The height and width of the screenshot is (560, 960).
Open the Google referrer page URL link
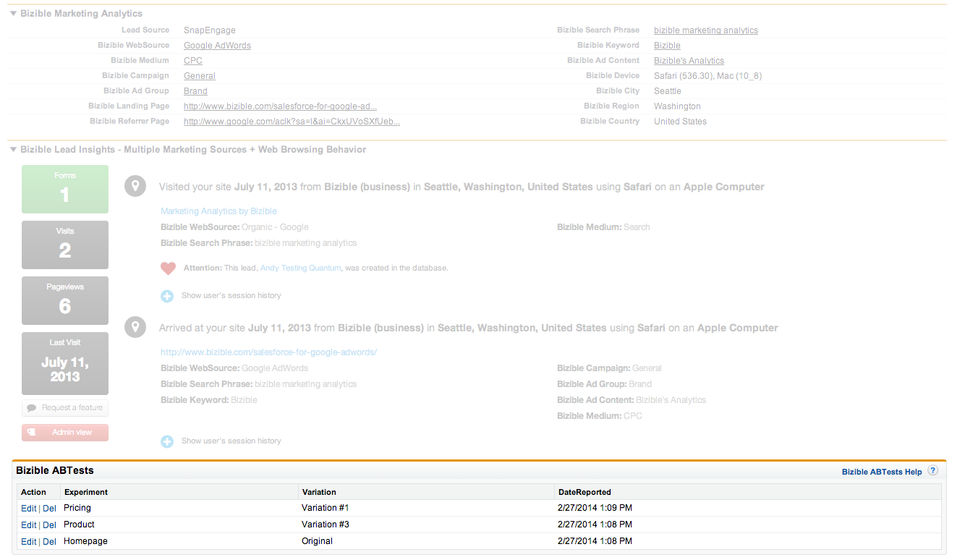coord(291,122)
